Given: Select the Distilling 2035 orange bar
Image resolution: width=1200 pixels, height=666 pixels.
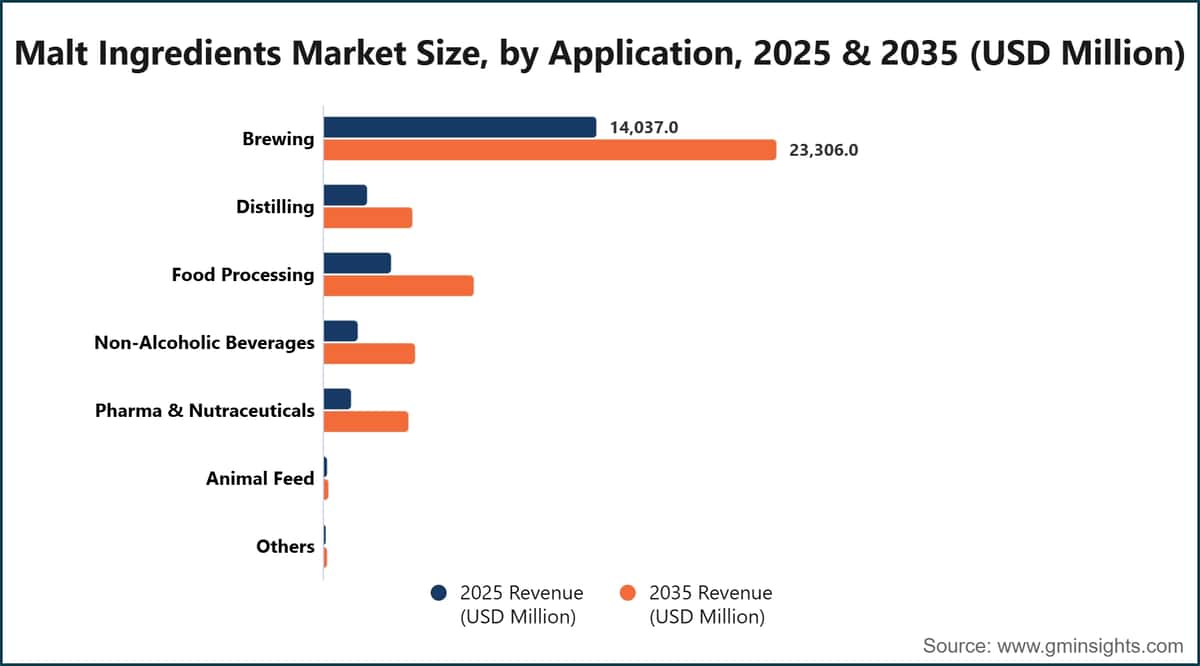Looking at the screenshot, I should tap(368, 217).
